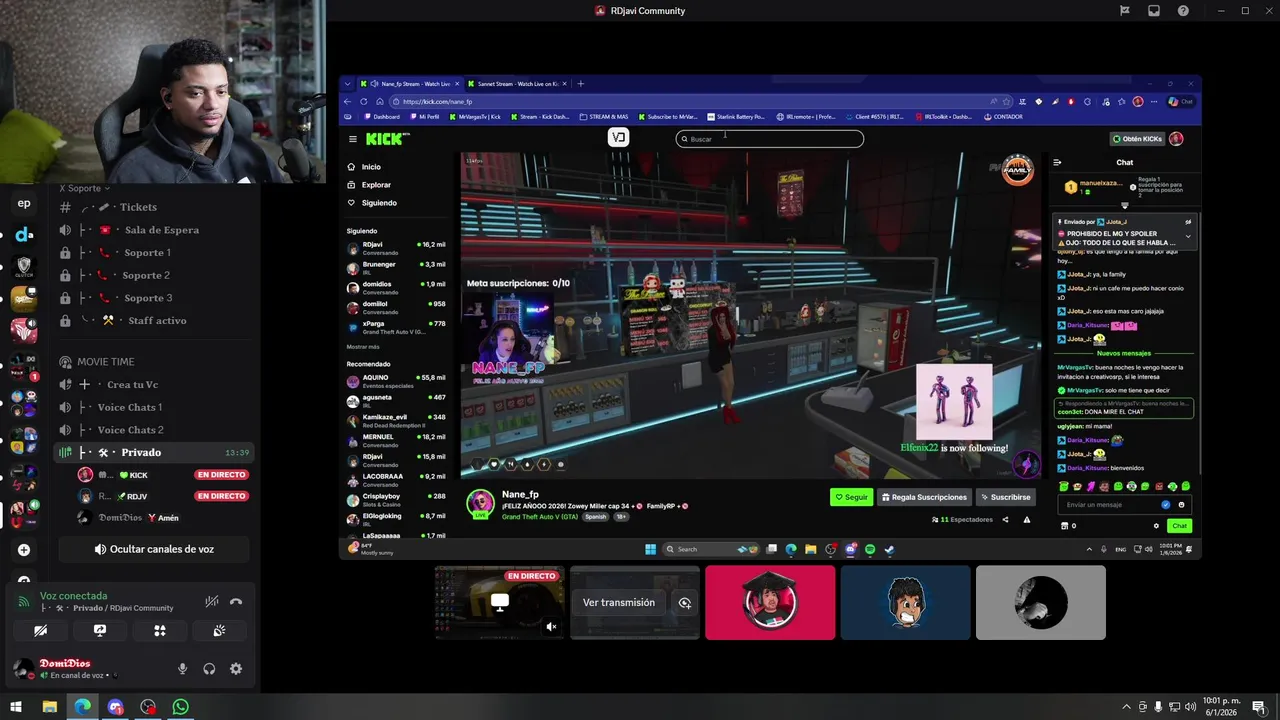
Task: Open Inicio in Kick sidebar
Action: [371, 167]
